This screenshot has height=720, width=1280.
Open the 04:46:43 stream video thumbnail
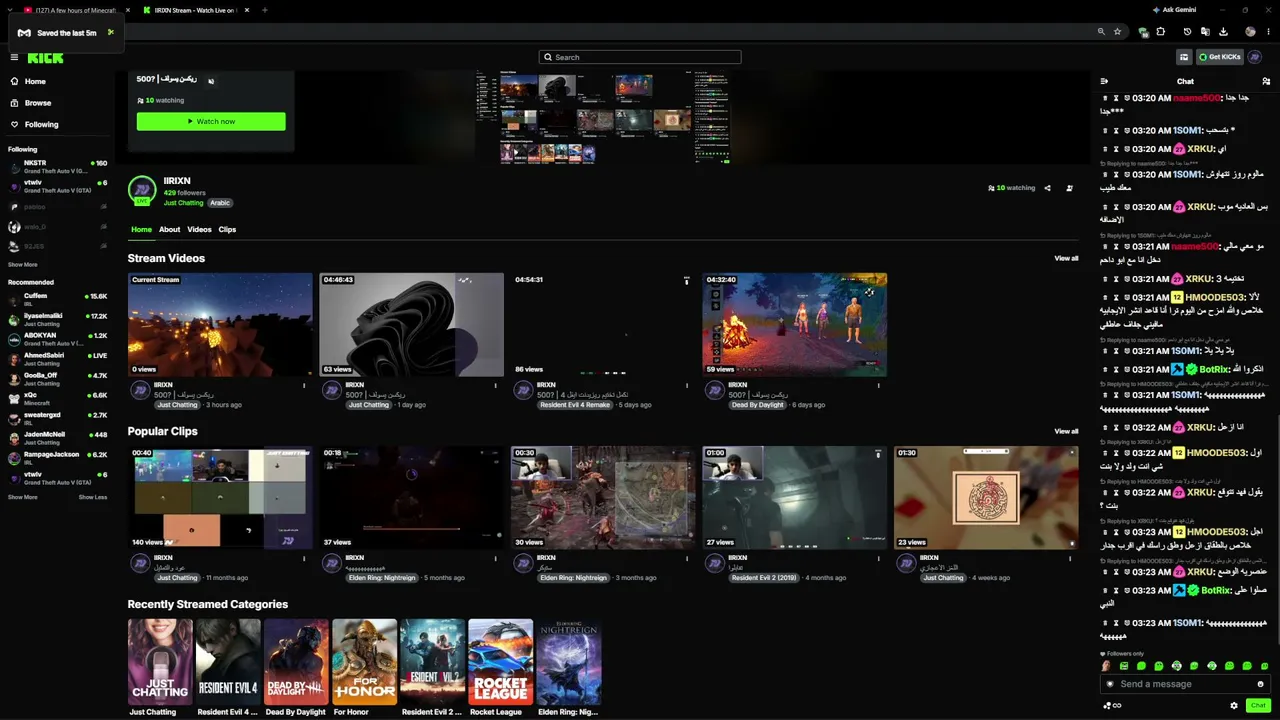tap(411, 325)
